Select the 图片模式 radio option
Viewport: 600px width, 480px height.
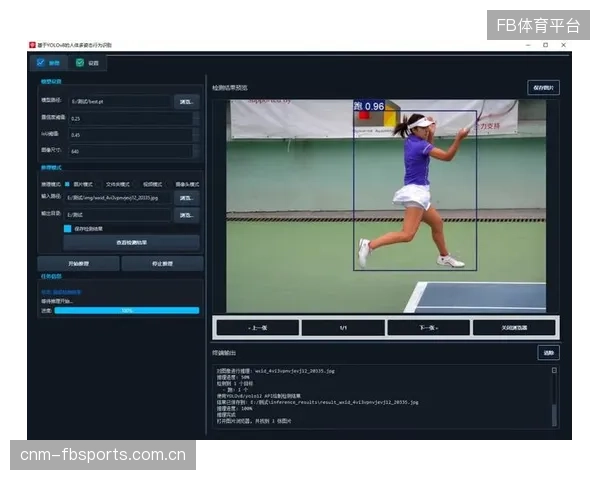pos(79,184)
